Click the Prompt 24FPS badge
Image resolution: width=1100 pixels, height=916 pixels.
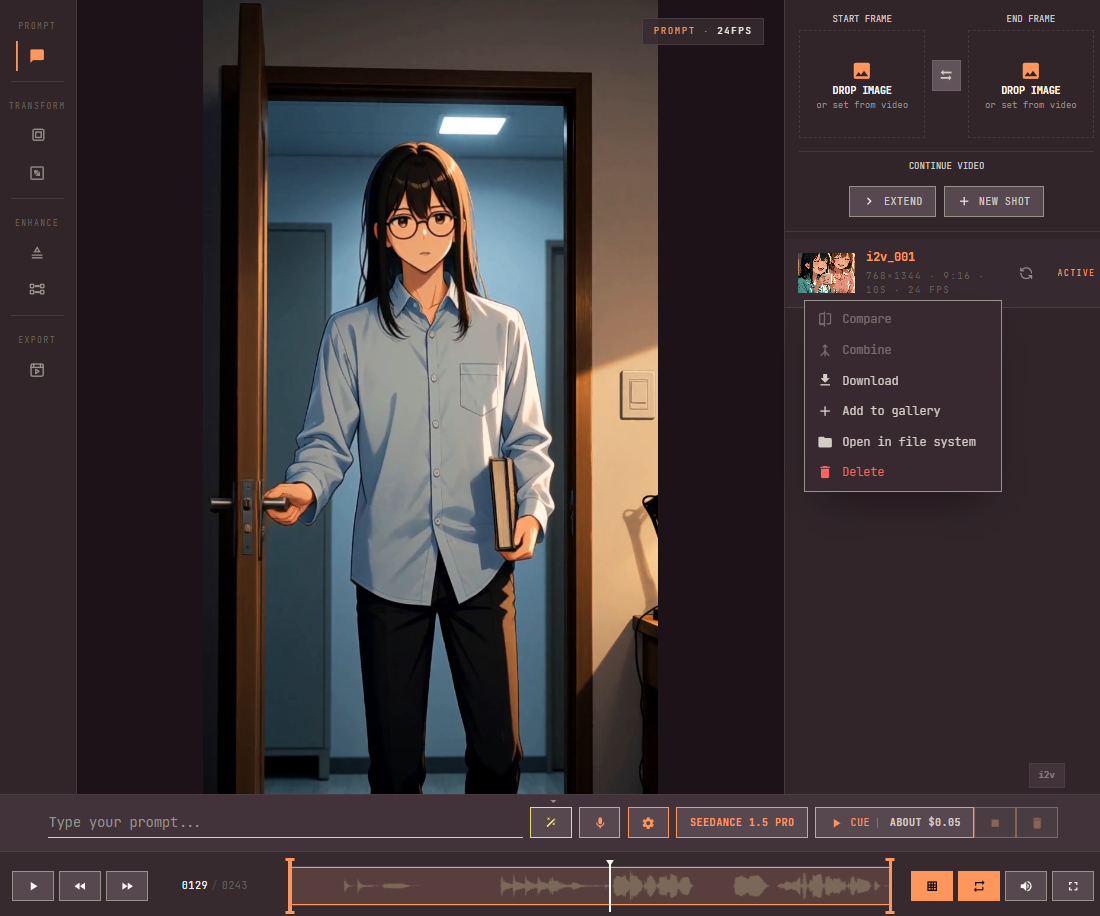coord(702,31)
